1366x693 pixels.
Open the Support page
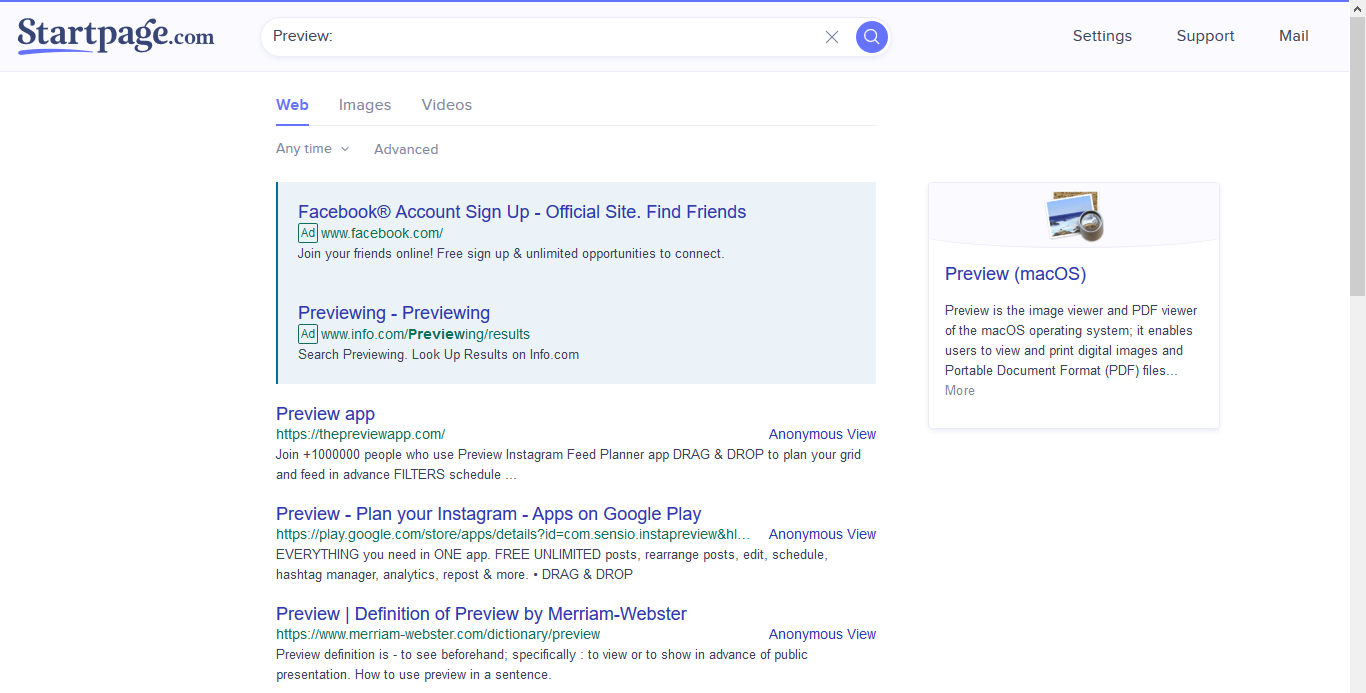tap(1205, 36)
